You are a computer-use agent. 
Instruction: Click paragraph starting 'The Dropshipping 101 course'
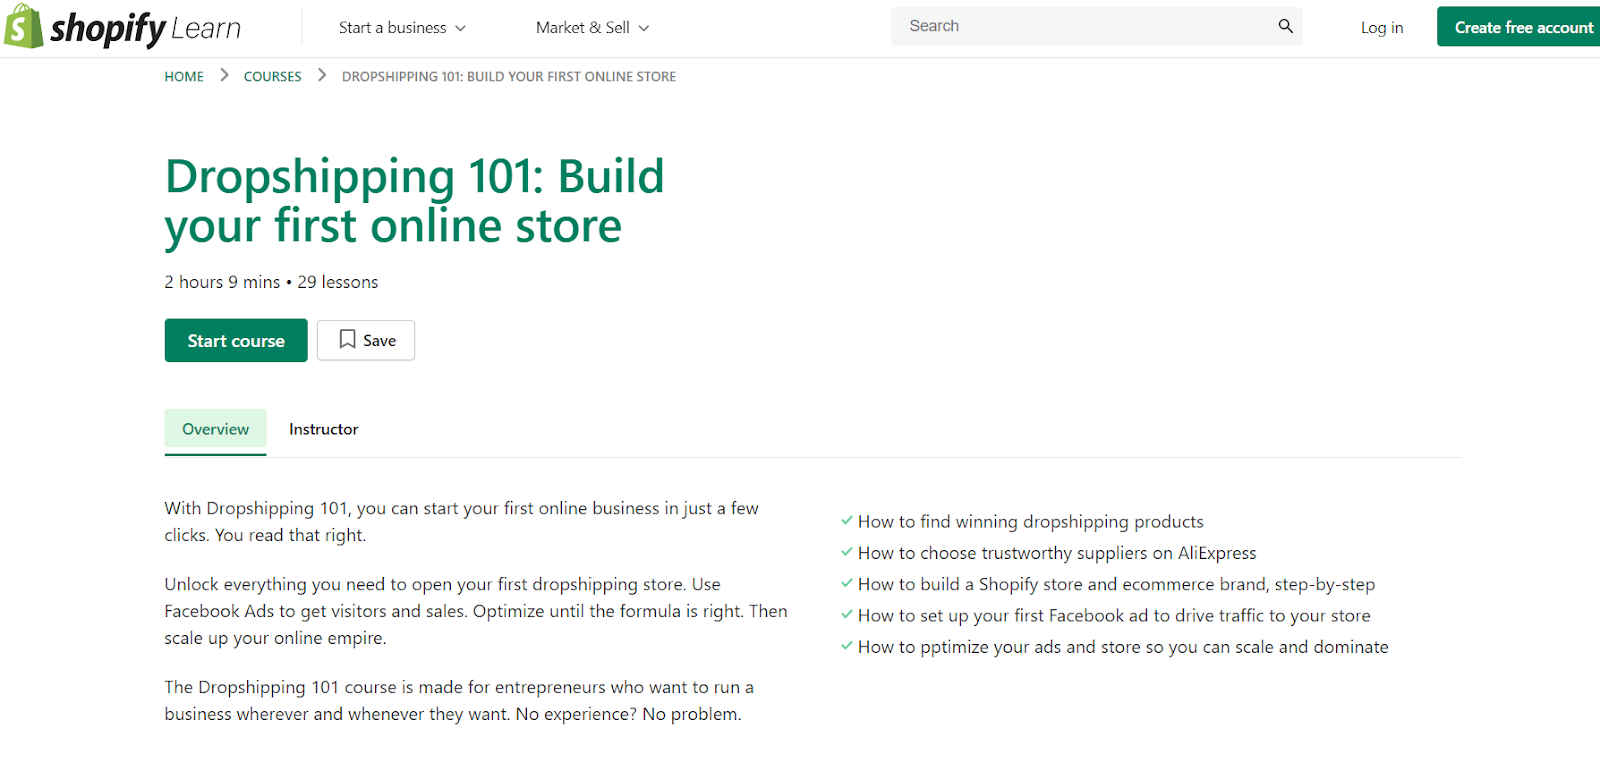pos(459,700)
